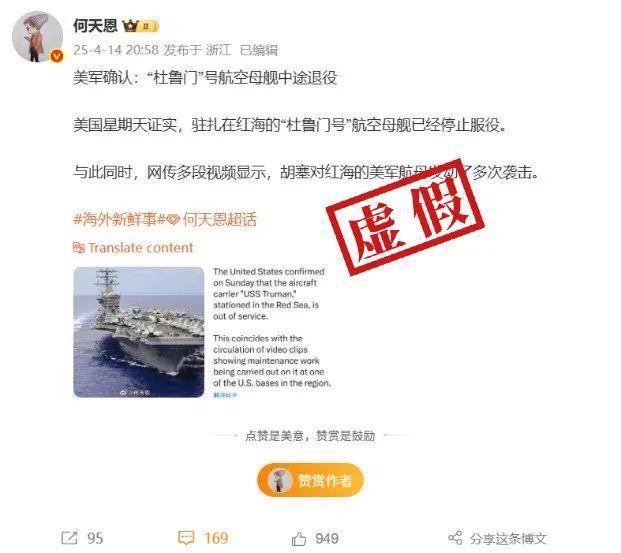Open the 何天恩超话 super topic link
Viewport: 621px width, 553px height.
219,219
